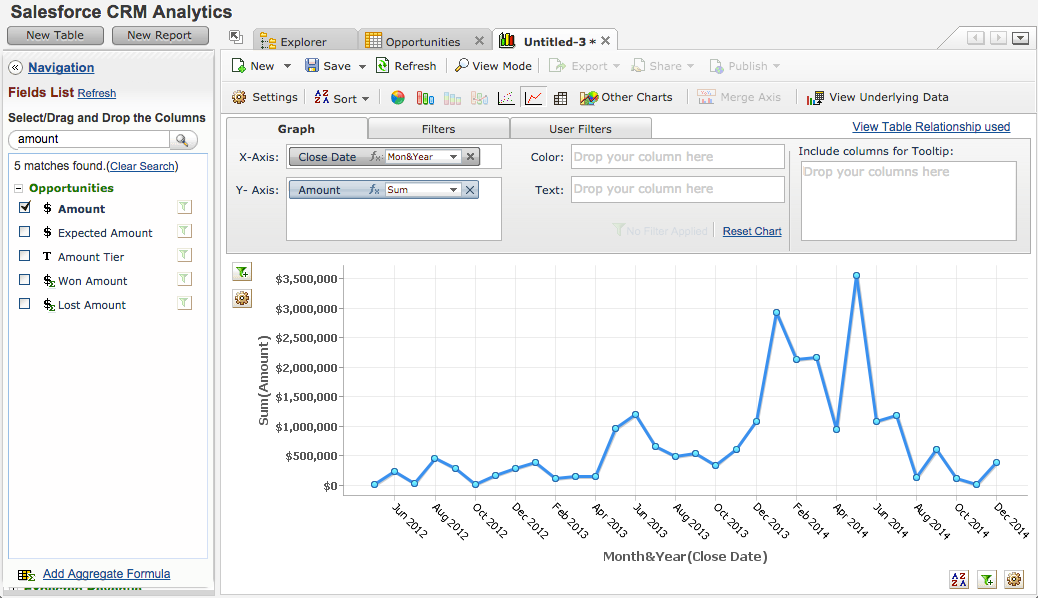Open the Mon&Year dropdown for Close Date
The image size is (1038, 598).
point(453,157)
